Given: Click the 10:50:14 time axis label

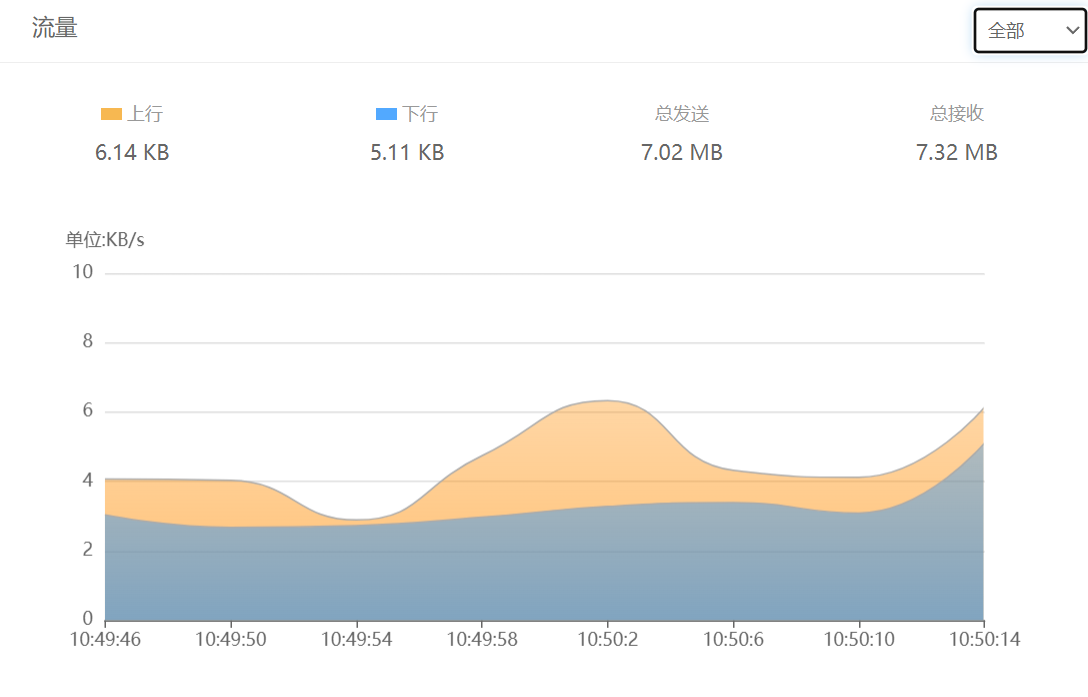Looking at the screenshot, I should (x=985, y=639).
